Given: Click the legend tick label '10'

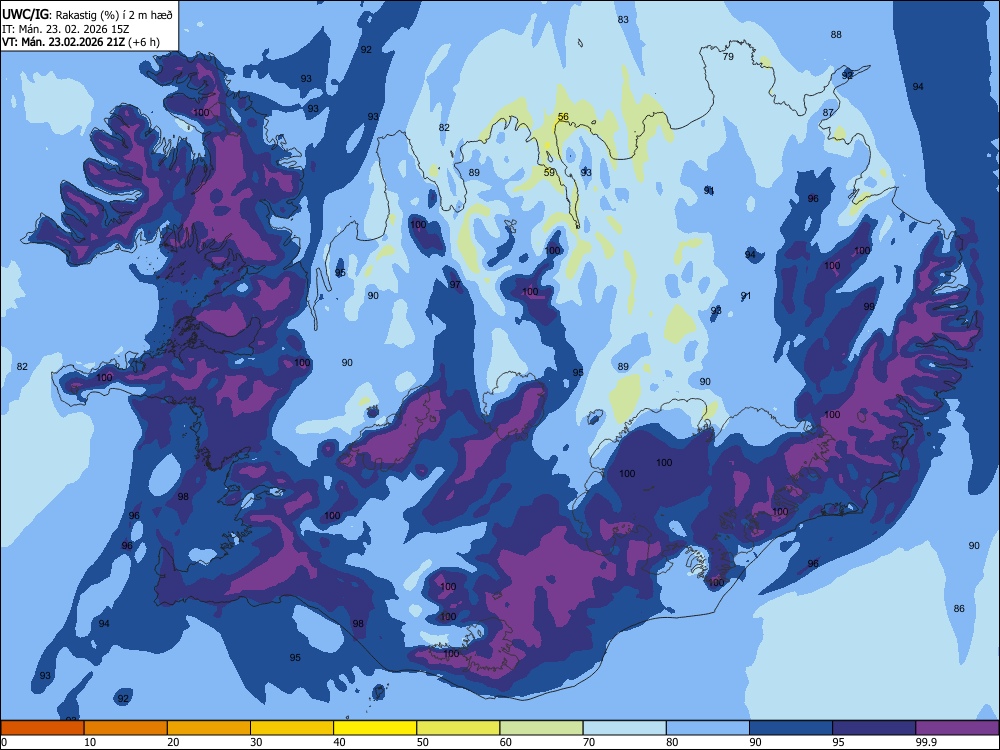Looking at the screenshot, I should [90, 742].
